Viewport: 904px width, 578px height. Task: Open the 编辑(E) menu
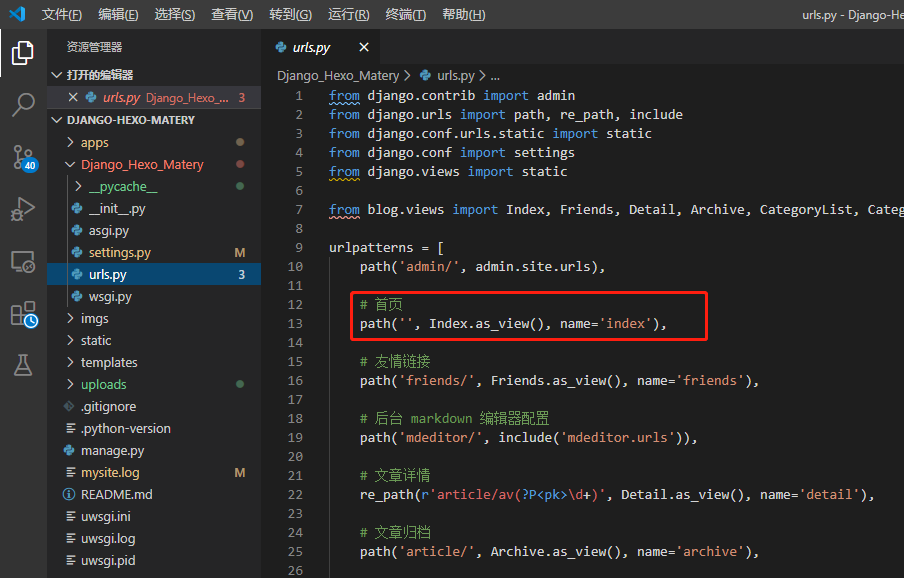click(118, 14)
